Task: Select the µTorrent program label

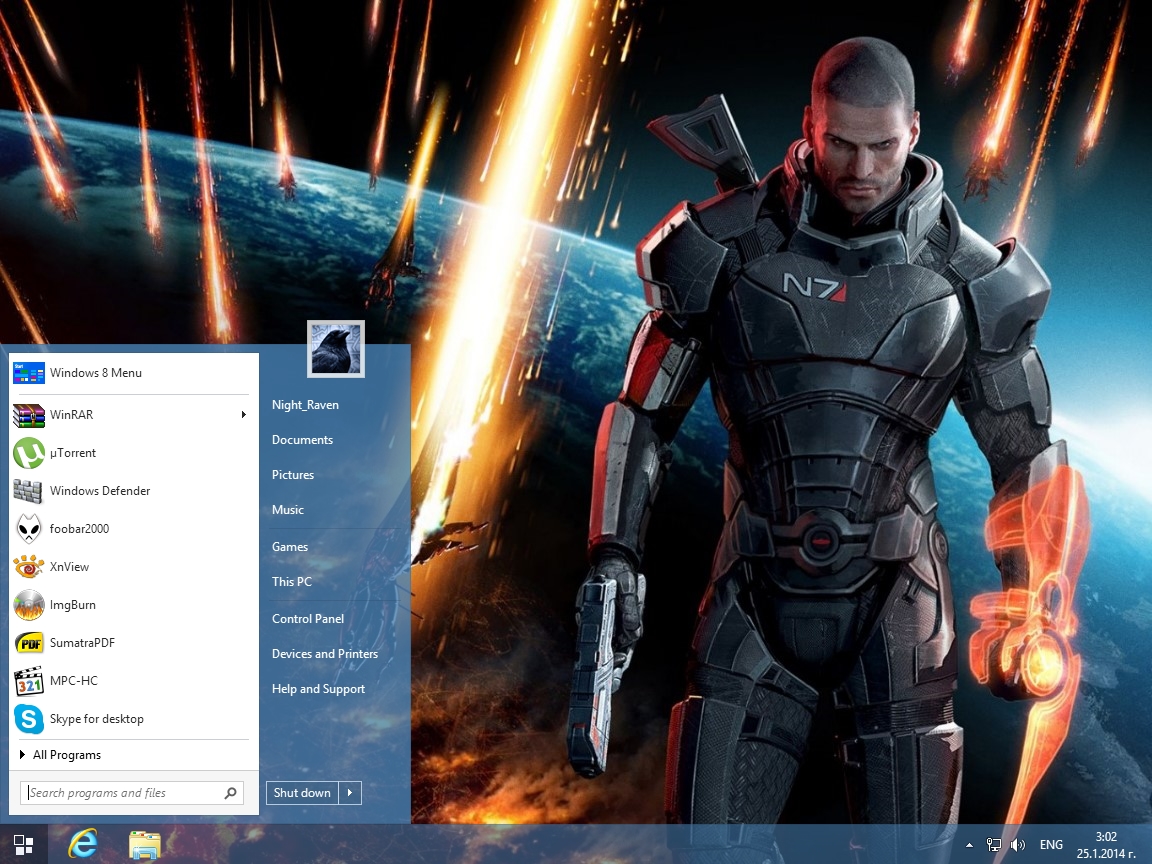Action: tap(73, 453)
